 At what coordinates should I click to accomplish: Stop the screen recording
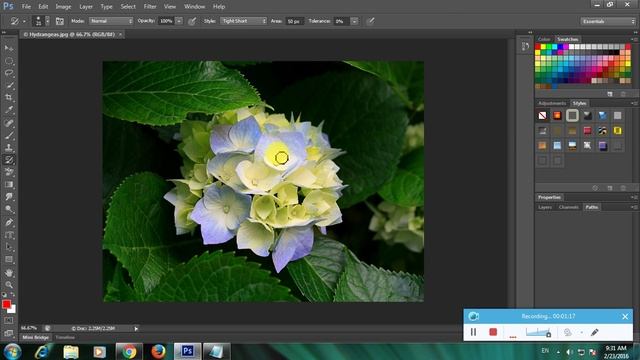(x=493, y=332)
